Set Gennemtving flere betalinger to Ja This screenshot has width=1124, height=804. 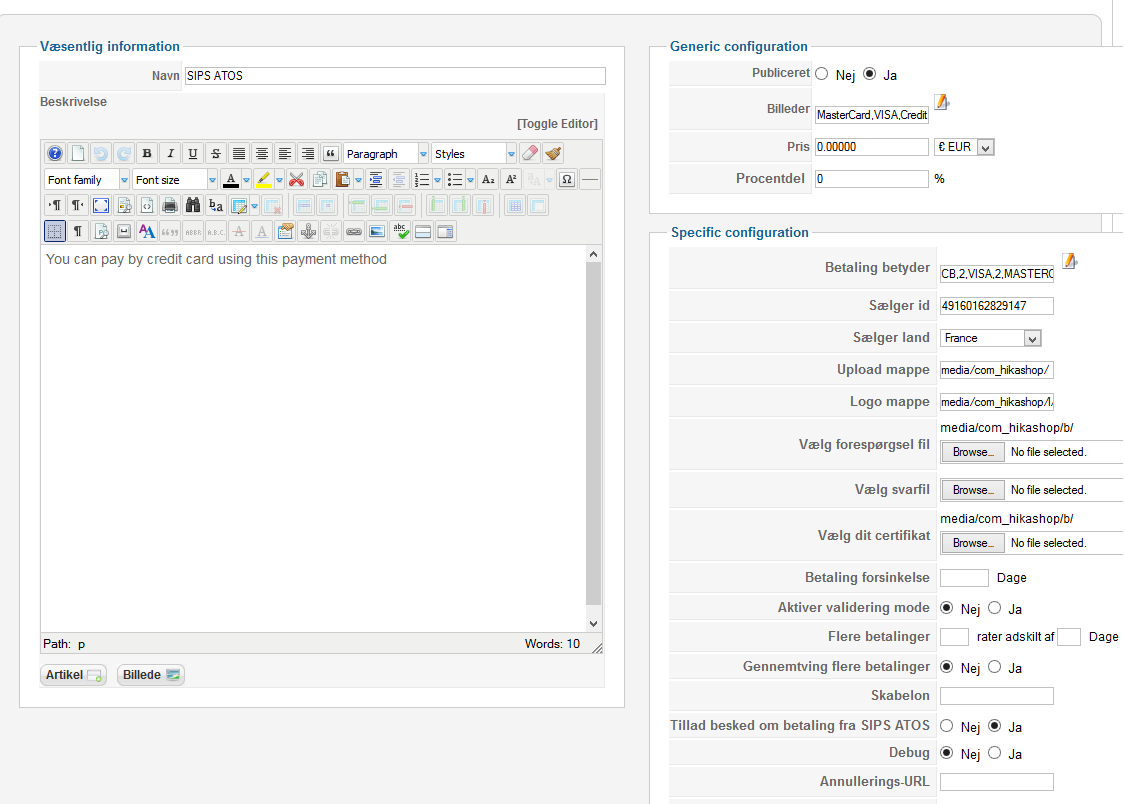(994, 667)
